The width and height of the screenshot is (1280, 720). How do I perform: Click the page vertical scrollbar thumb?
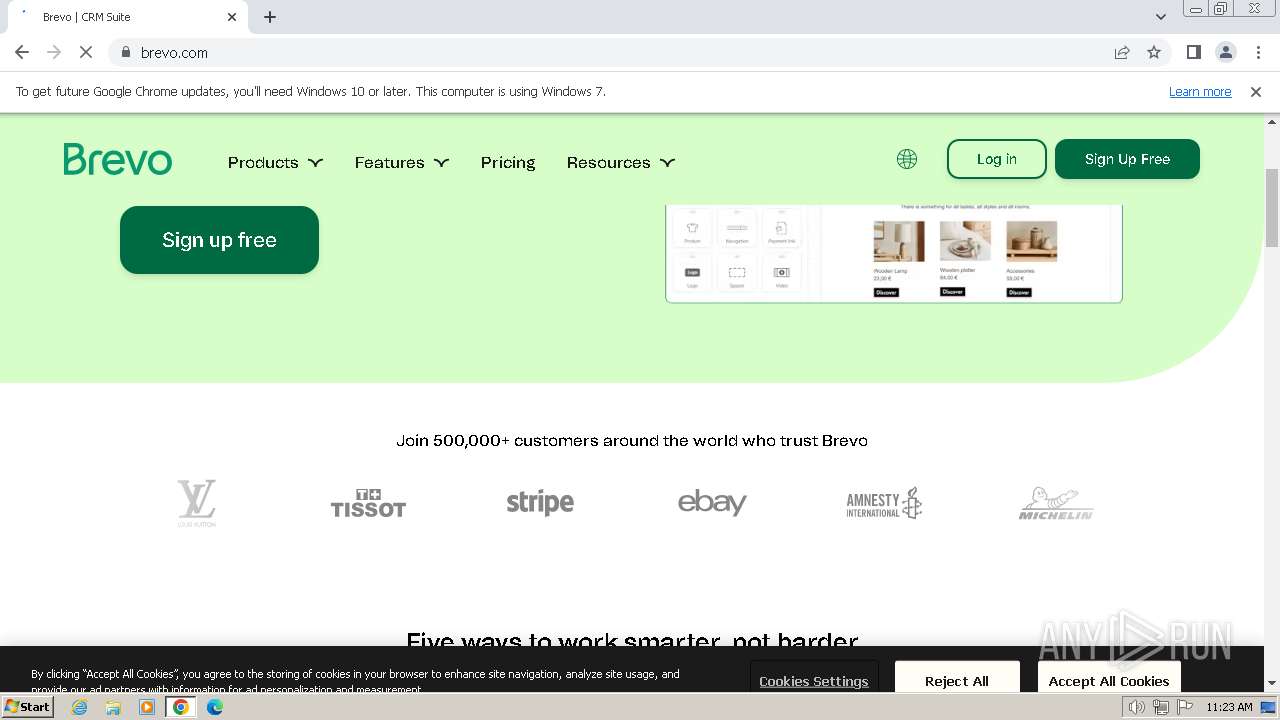tap(1272, 208)
